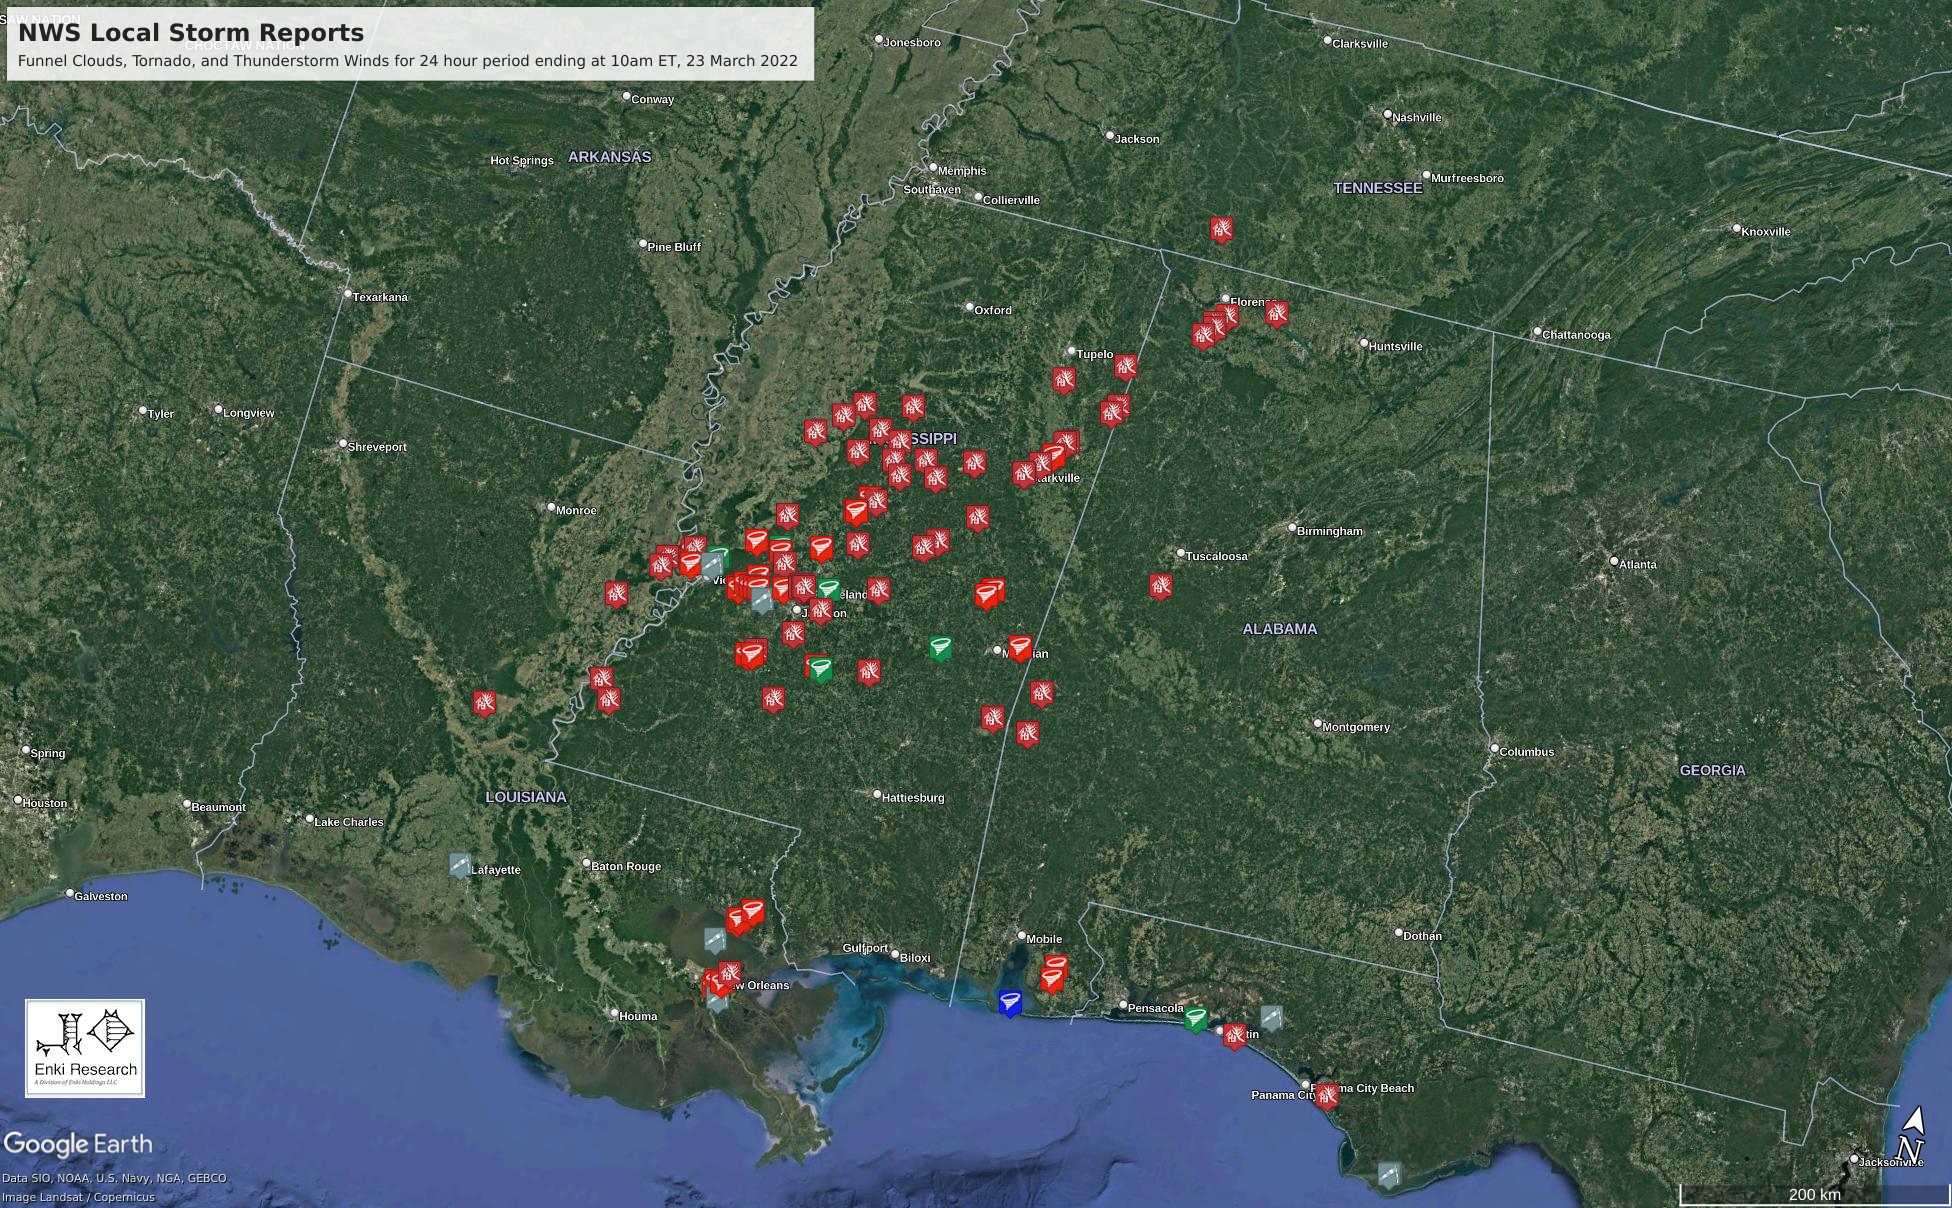Click the 200 km scale bar

click(x=1814, y=1194)
